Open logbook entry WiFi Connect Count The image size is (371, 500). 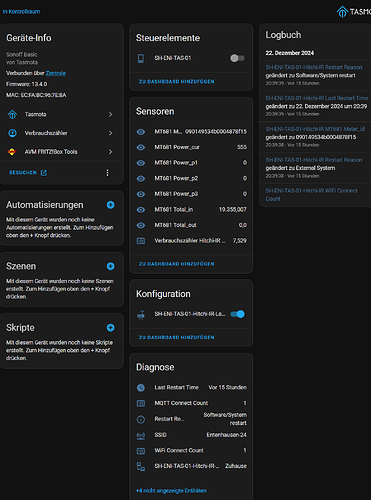(x=311, y=195)
